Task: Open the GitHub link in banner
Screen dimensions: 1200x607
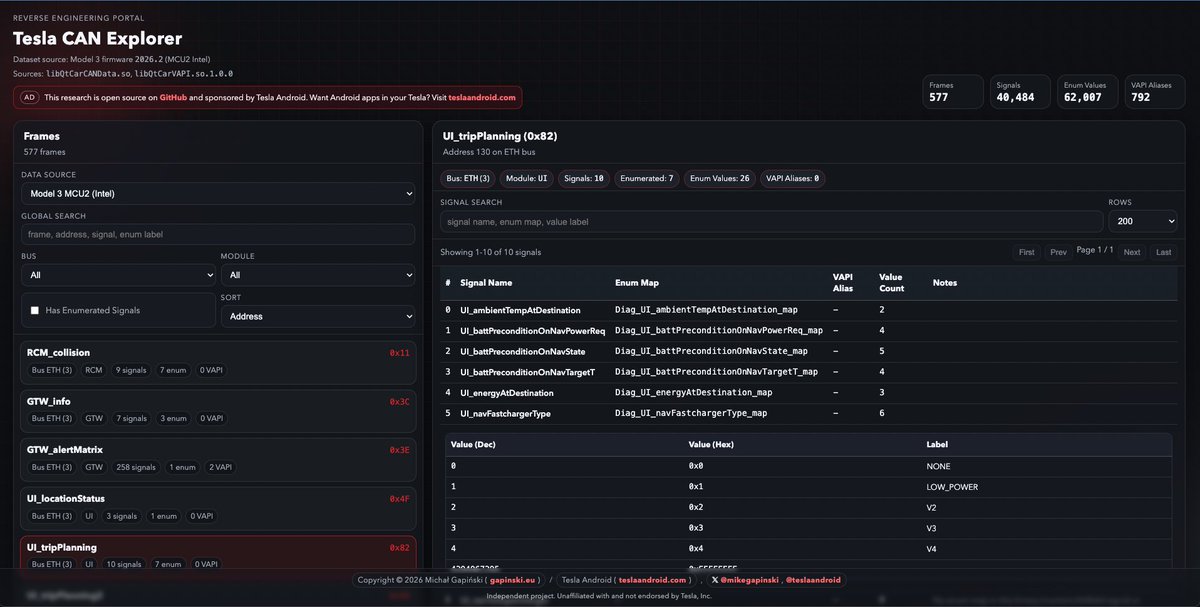Action: (x=173, y=97)
